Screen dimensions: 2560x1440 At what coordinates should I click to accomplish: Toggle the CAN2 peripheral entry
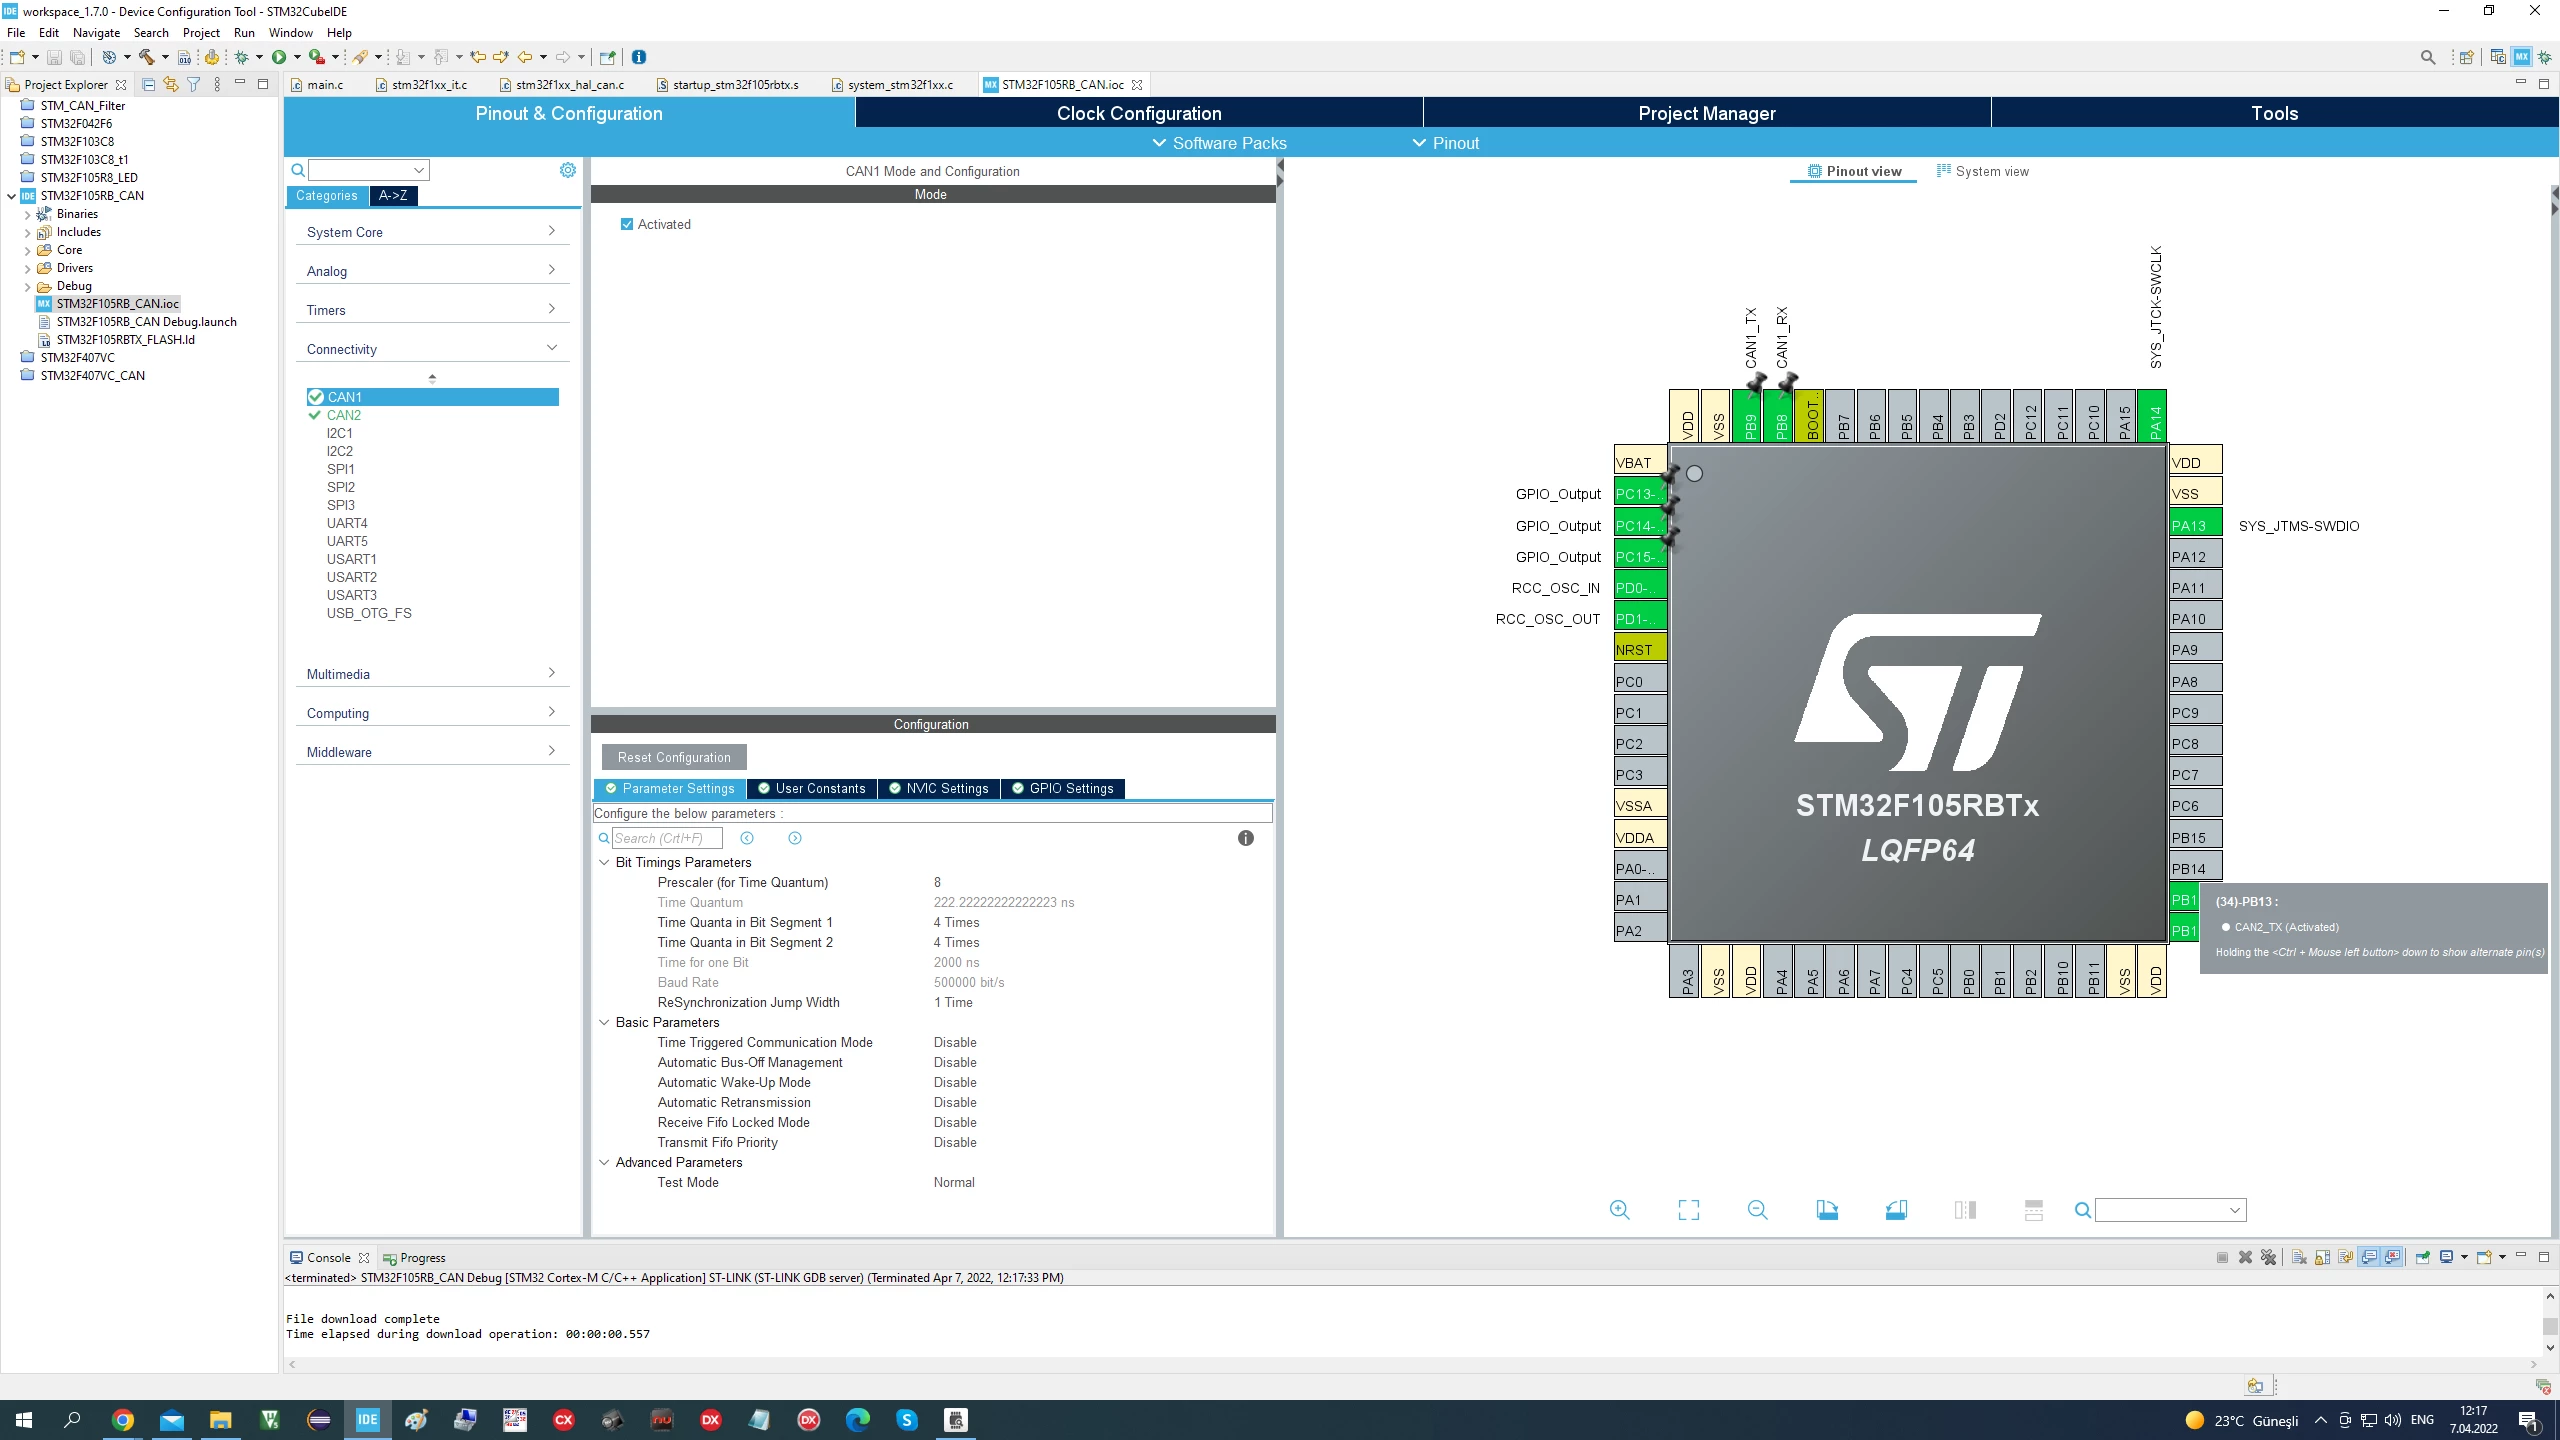click(x=343, y=415)
